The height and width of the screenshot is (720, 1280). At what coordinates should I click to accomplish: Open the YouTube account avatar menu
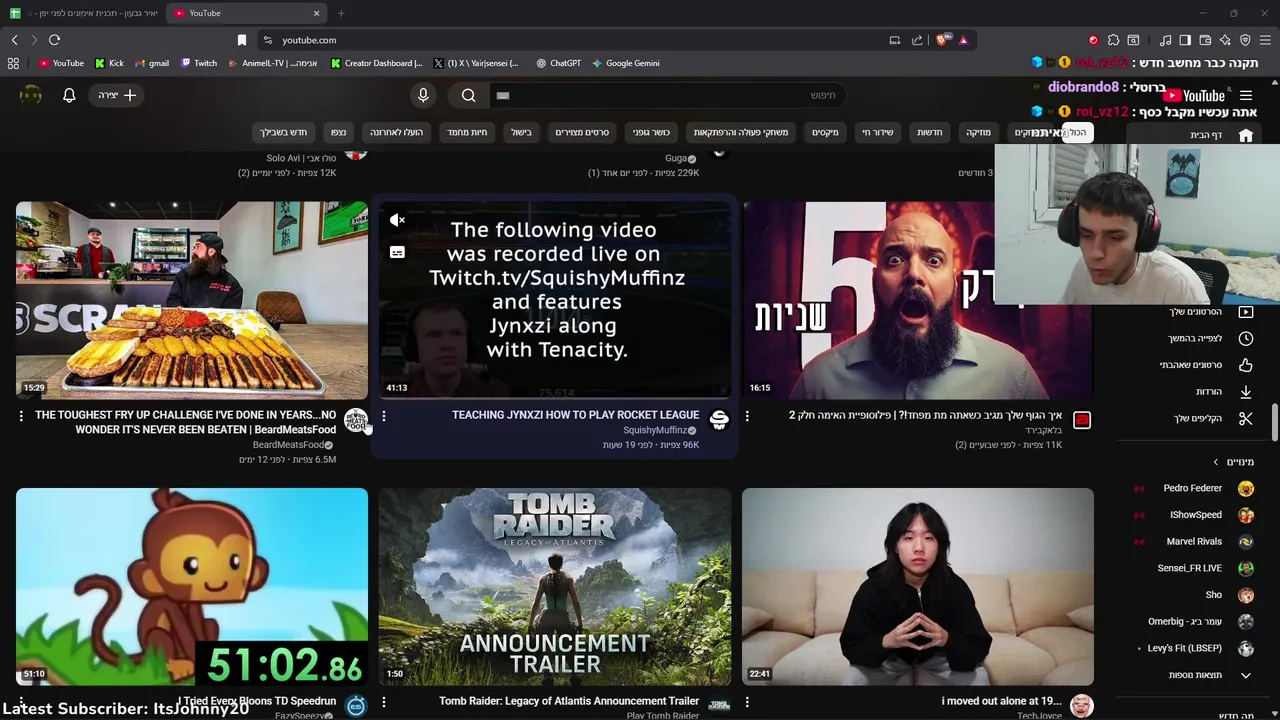tap(31, 95)
